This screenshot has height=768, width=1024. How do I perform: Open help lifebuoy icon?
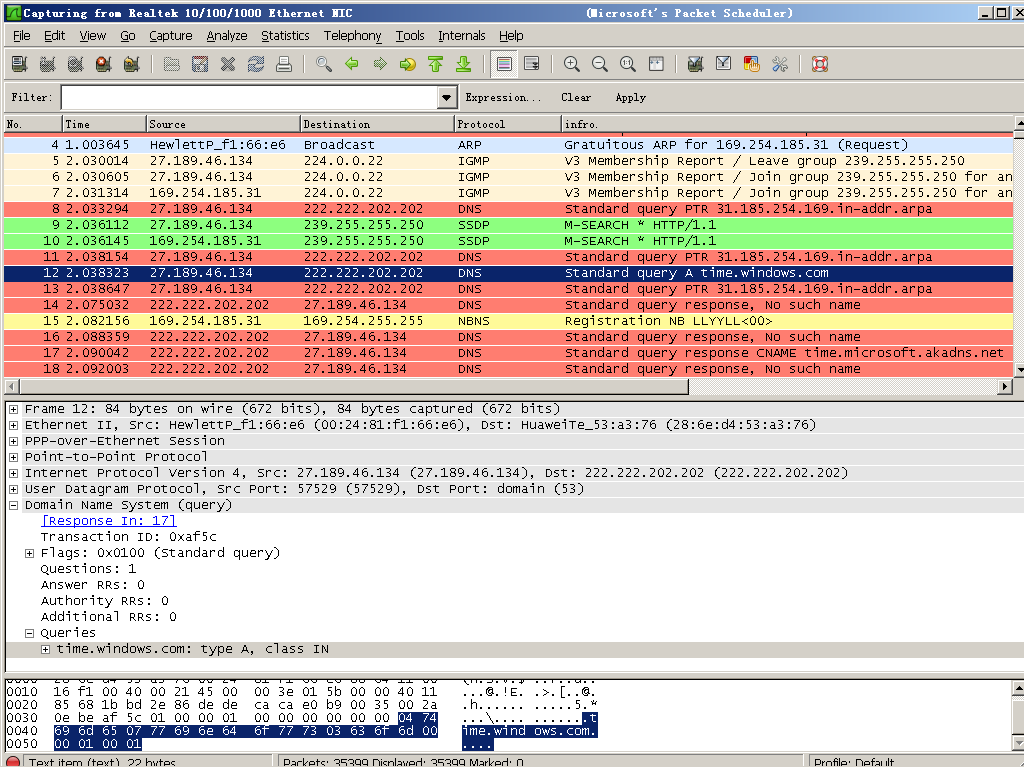coord(820,64)
